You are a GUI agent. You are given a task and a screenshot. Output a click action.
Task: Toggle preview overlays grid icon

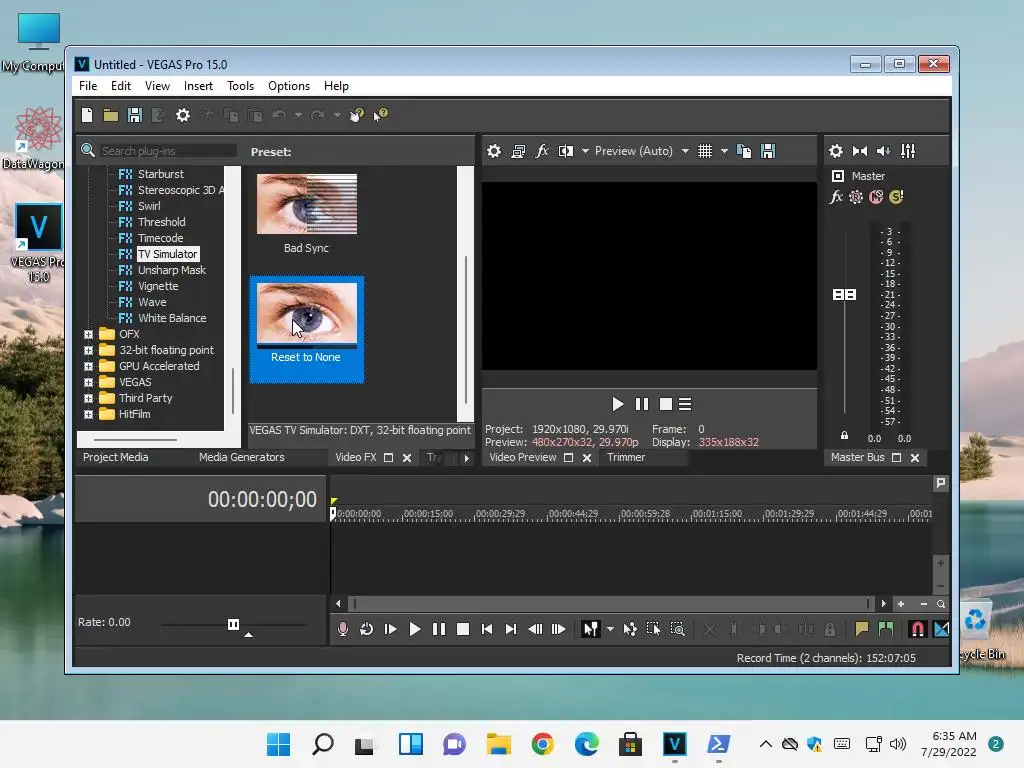(x=705, y=152)
